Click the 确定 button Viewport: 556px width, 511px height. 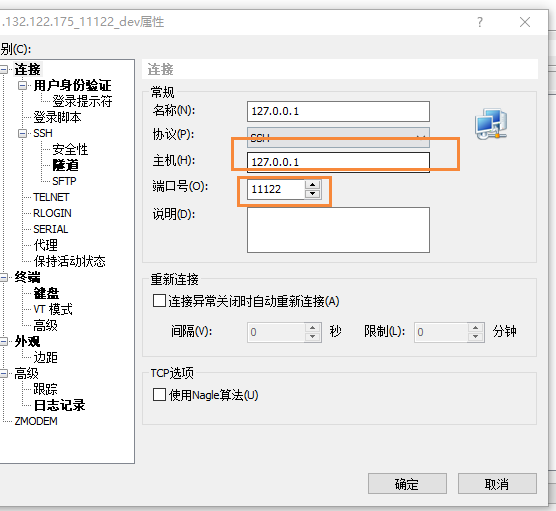pyautogui.click(x=407, y=483)
